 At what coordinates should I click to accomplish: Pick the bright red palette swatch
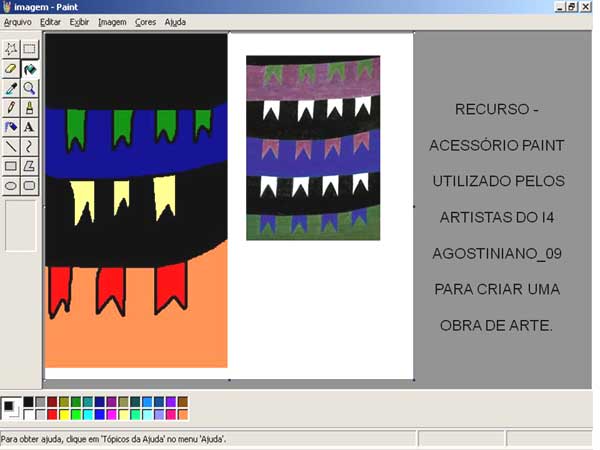coord(52,414)
